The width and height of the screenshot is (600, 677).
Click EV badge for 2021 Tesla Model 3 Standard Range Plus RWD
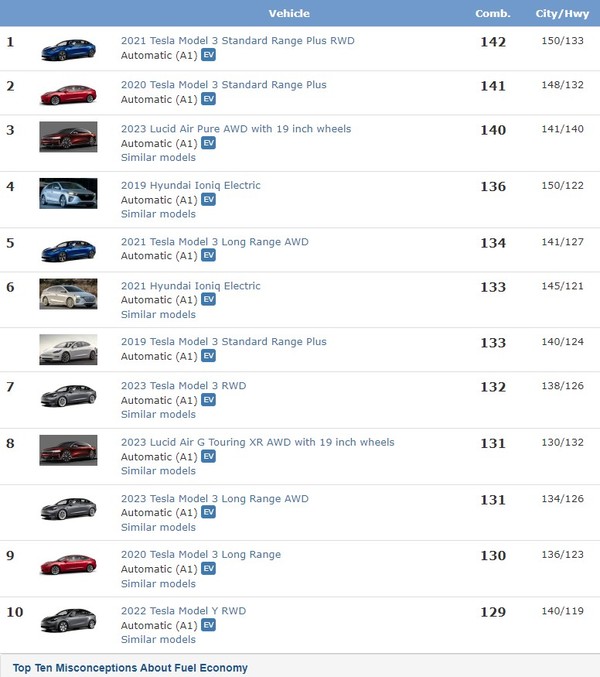coord(208,56)
